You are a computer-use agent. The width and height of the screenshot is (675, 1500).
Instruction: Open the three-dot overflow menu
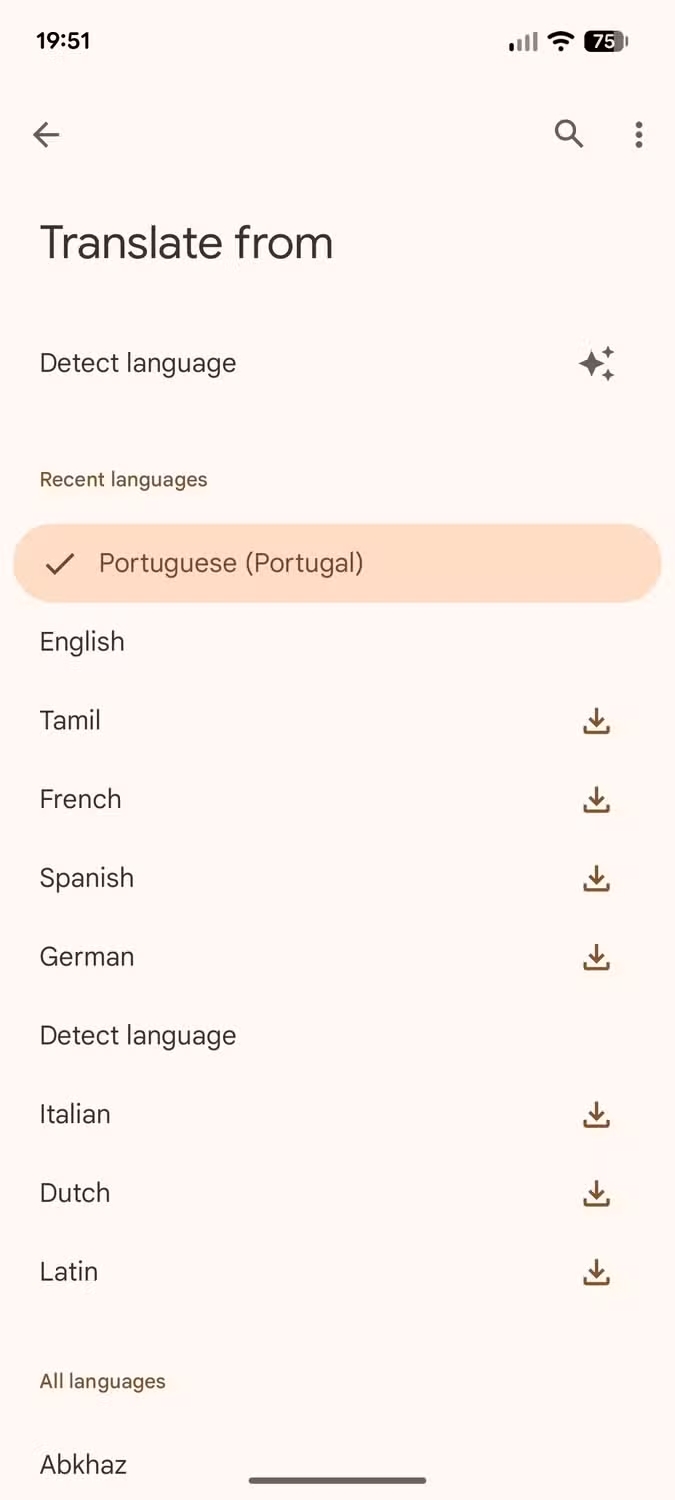pyautogui.click(x=638, y=134)
